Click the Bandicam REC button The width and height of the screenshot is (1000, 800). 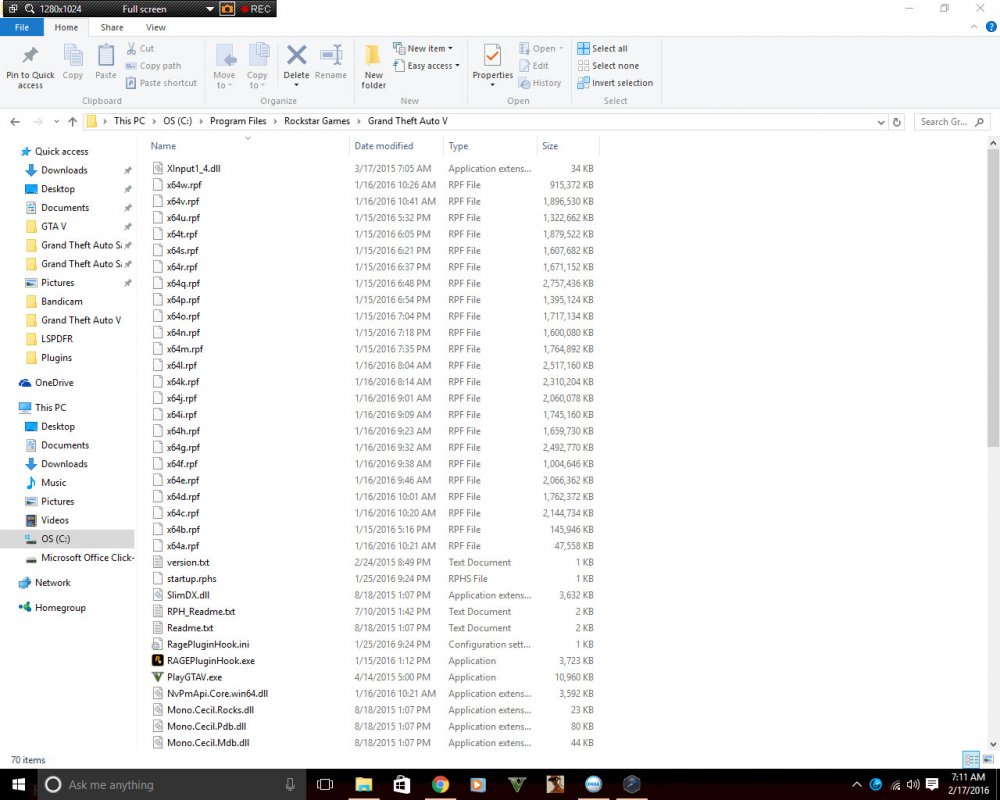(x=256, y=9)
